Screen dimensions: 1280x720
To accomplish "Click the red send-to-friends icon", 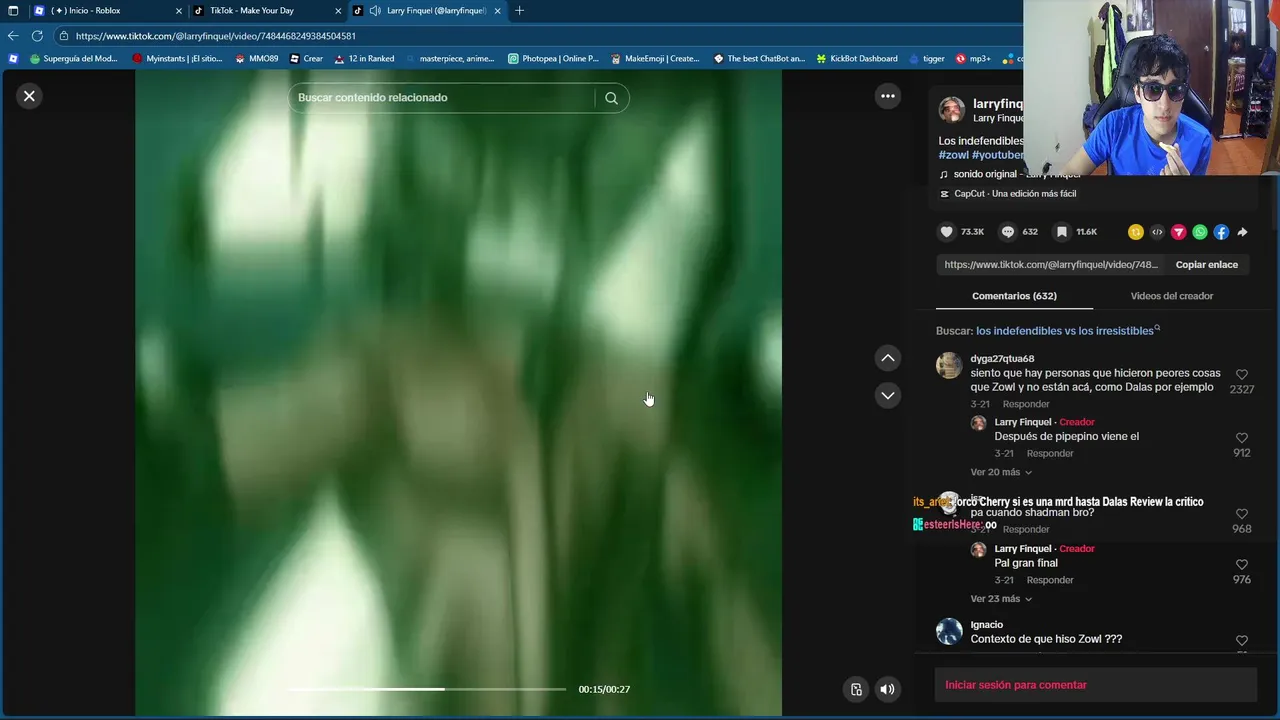I will point(1179,232).
